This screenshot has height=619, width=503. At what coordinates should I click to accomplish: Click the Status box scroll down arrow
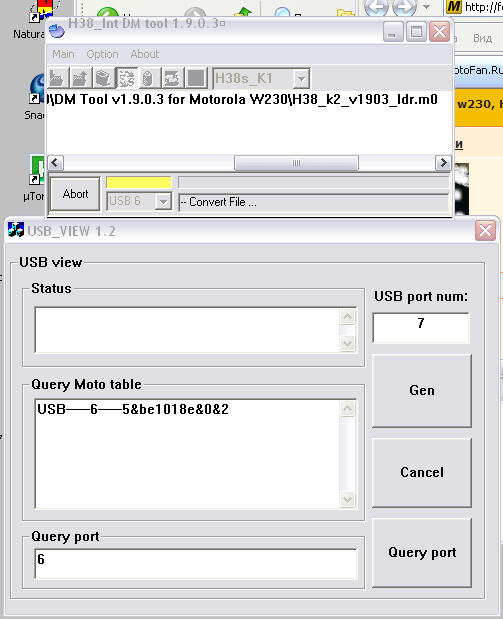click(347, 343)
